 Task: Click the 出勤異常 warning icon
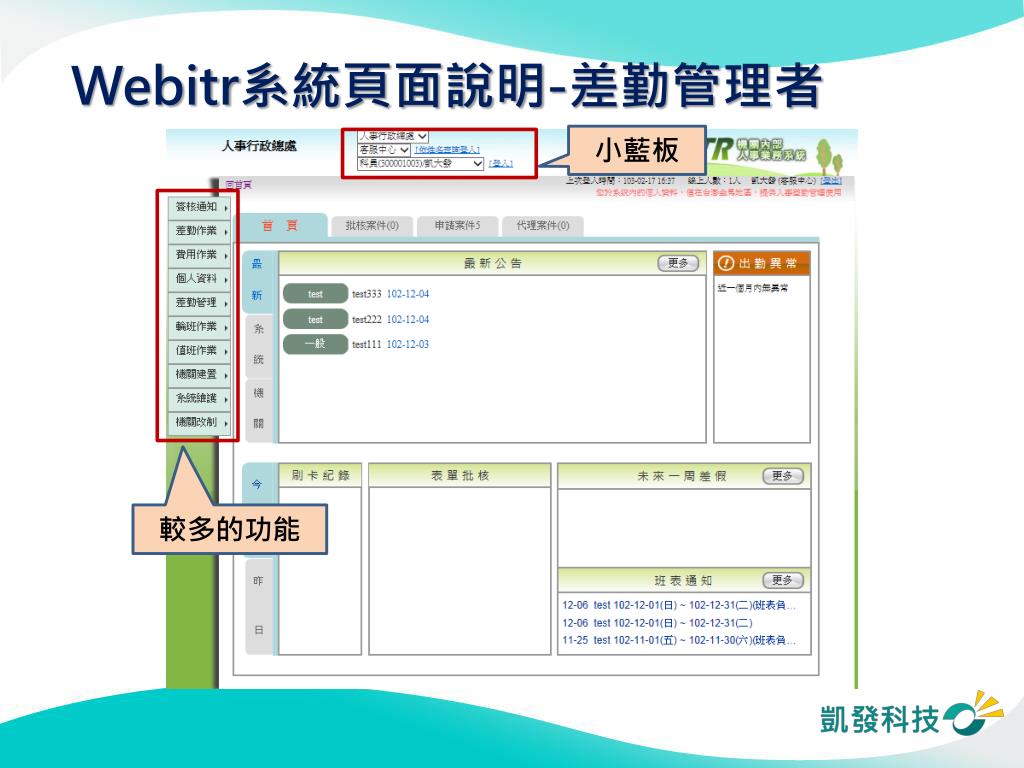726,263
